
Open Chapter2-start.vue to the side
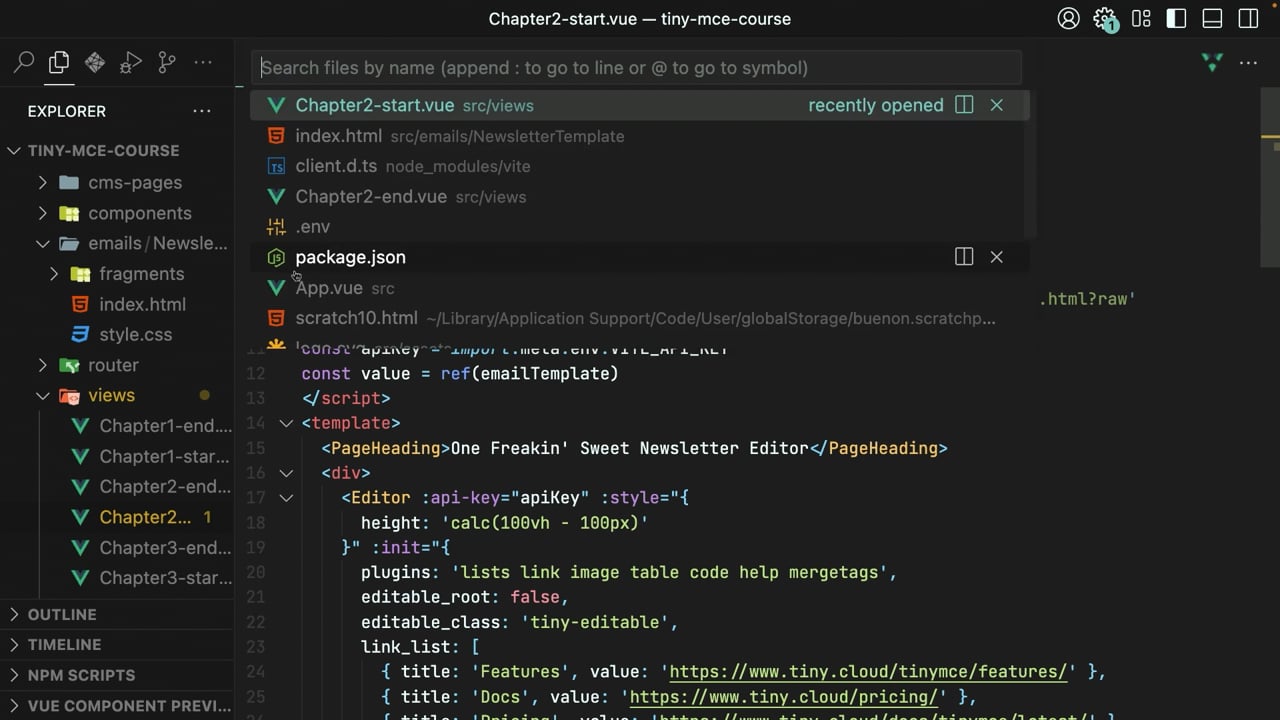tap(964, 105)
